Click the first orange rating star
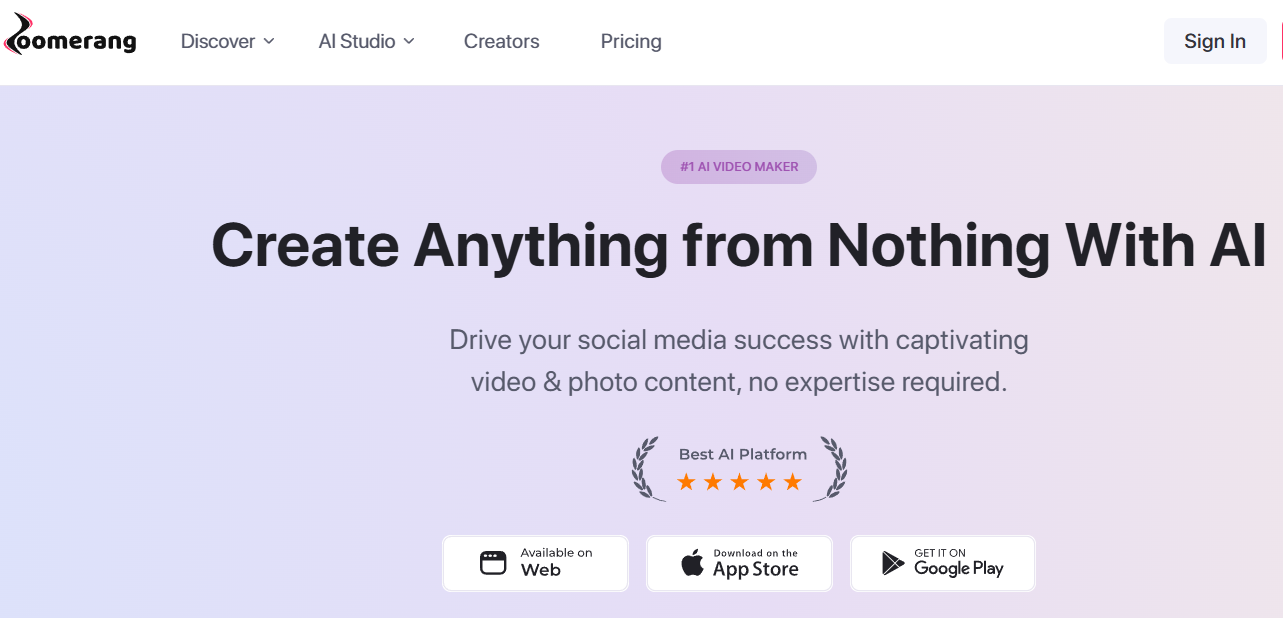This screenshot has height=618, width=1283. [x=686, y=482]
